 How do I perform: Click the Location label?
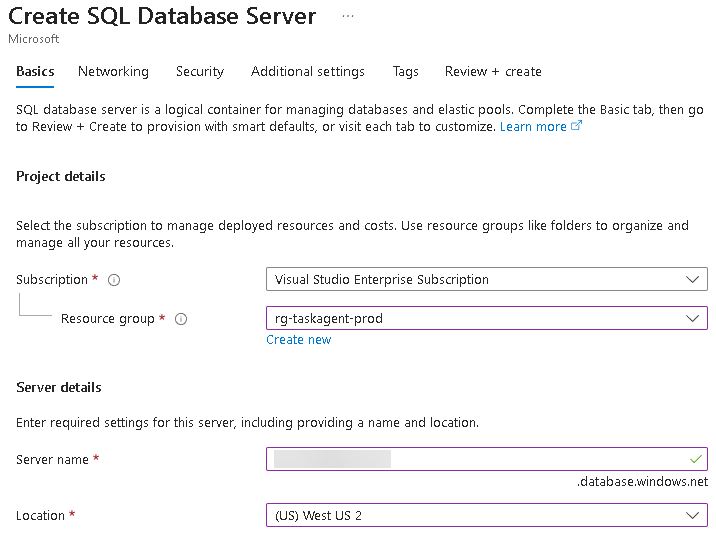pyautogui.click(x=40, y=516)
